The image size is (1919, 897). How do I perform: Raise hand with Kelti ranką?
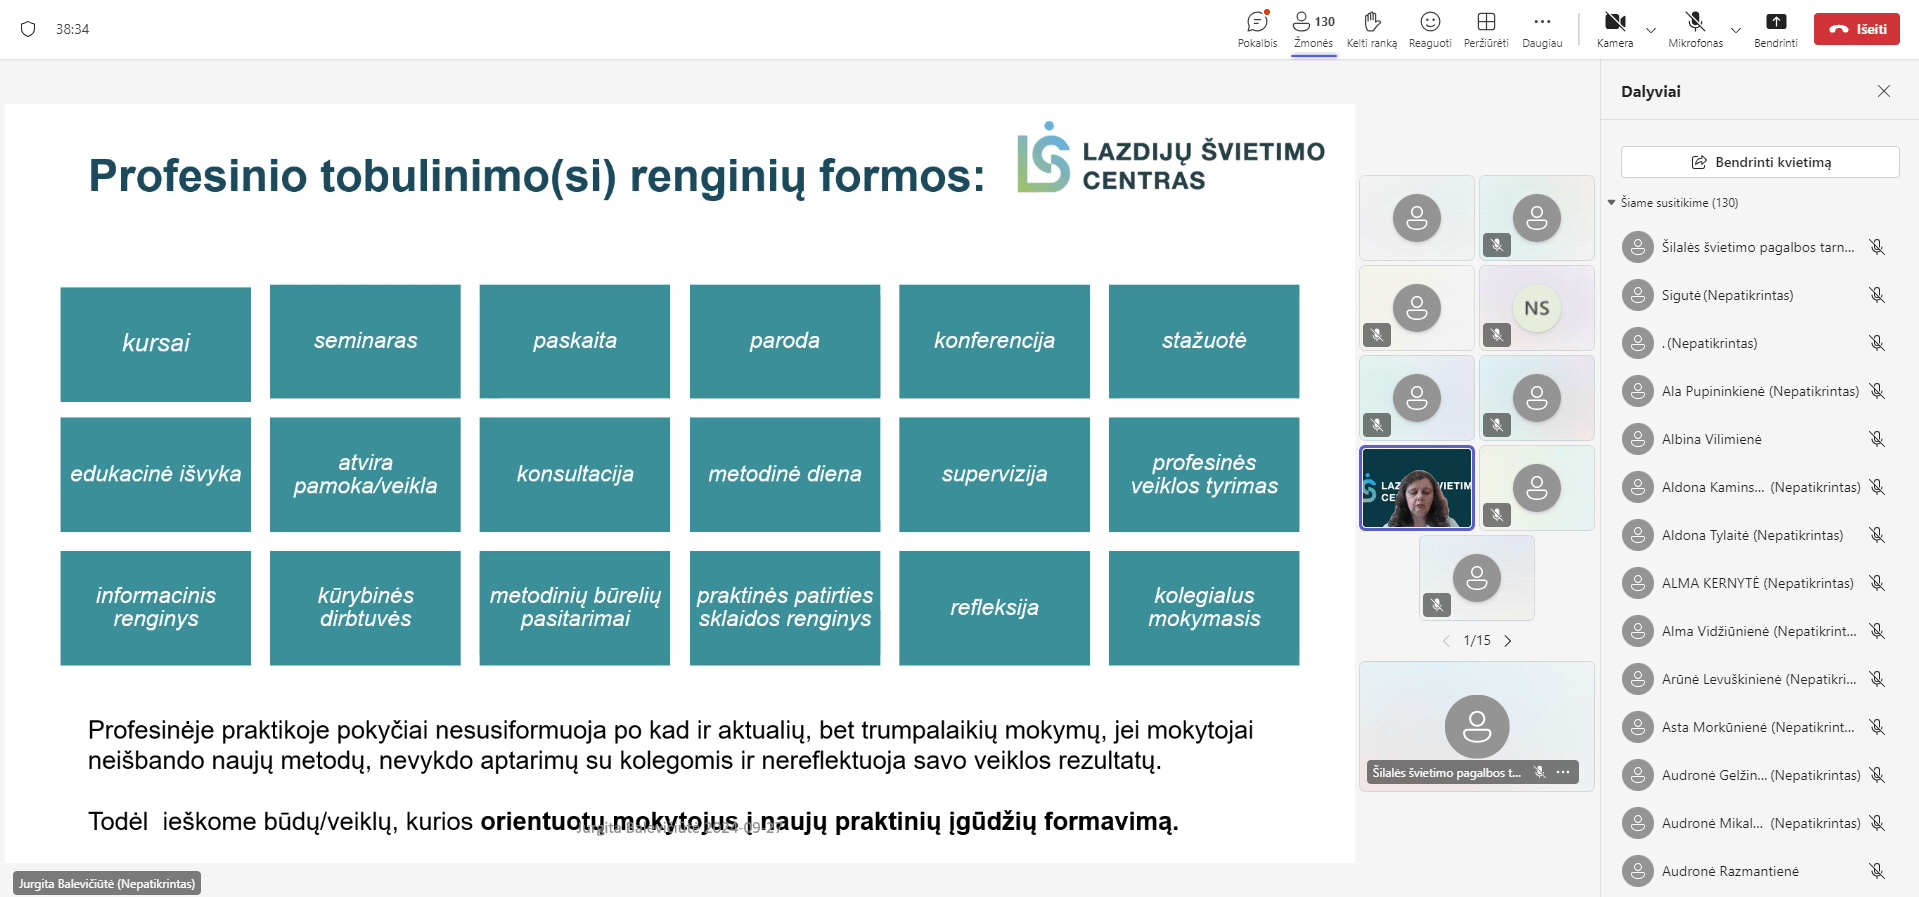(x=1371, y=28)
